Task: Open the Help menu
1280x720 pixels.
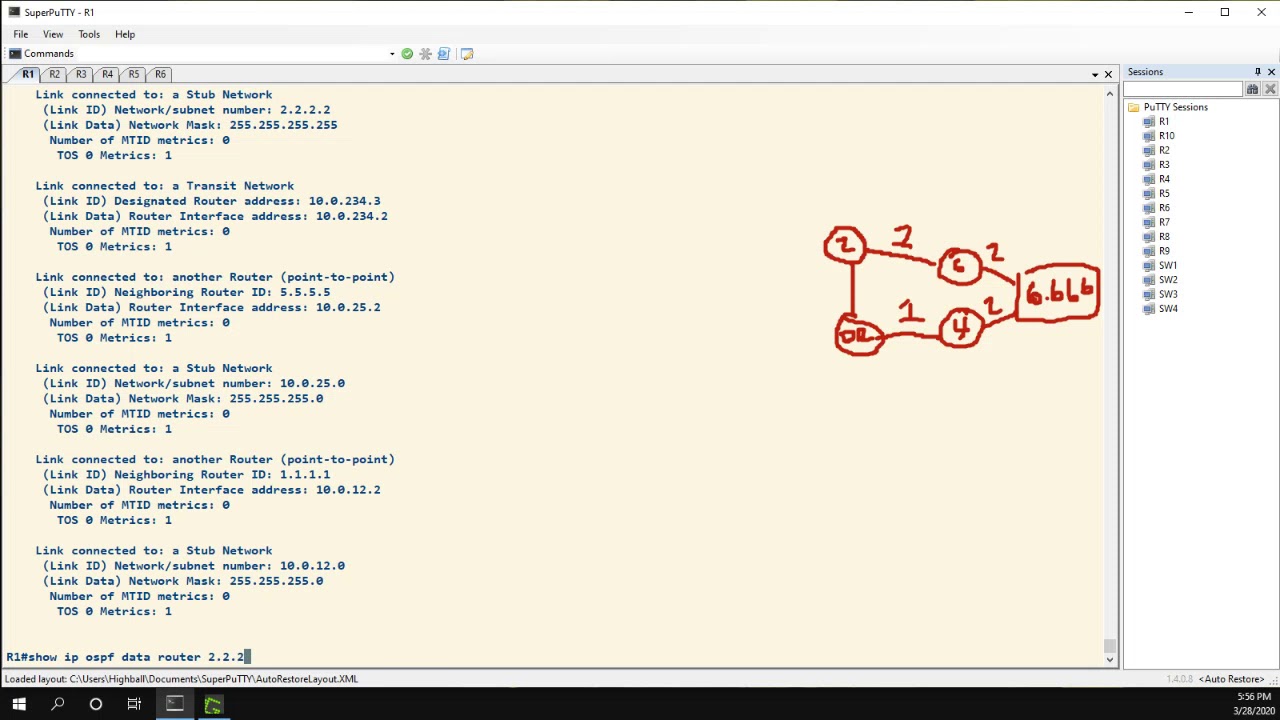Action: coord(125,34)
